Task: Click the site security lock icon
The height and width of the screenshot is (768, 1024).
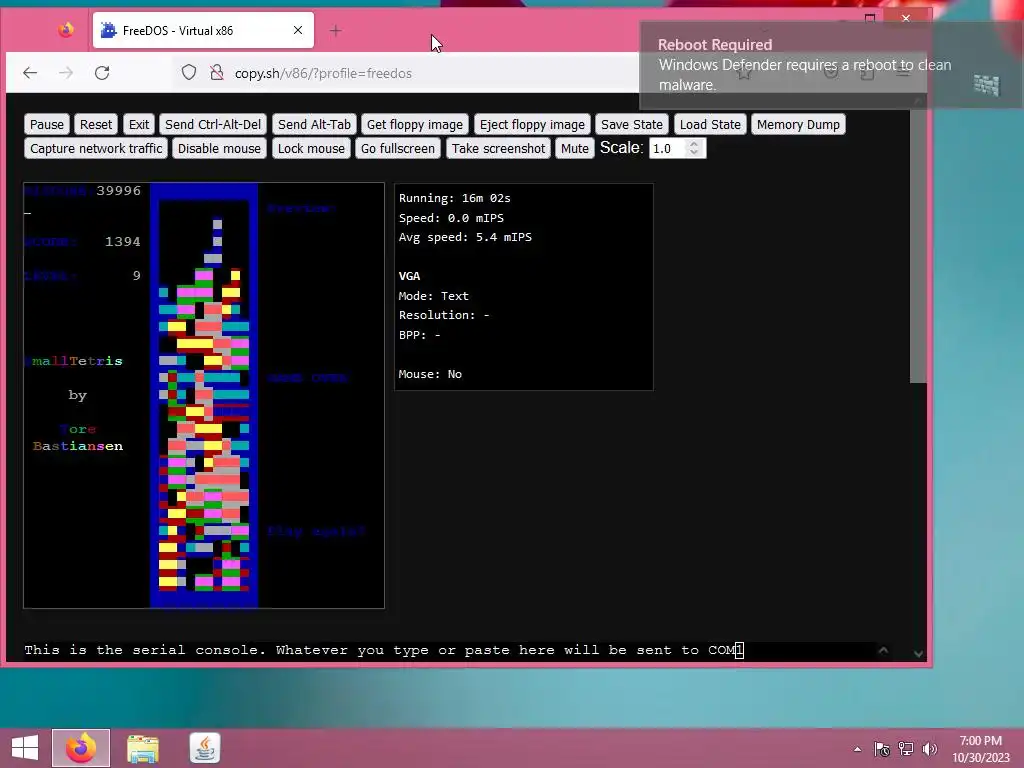Action: pyautogui.click(x=217, y=72)
